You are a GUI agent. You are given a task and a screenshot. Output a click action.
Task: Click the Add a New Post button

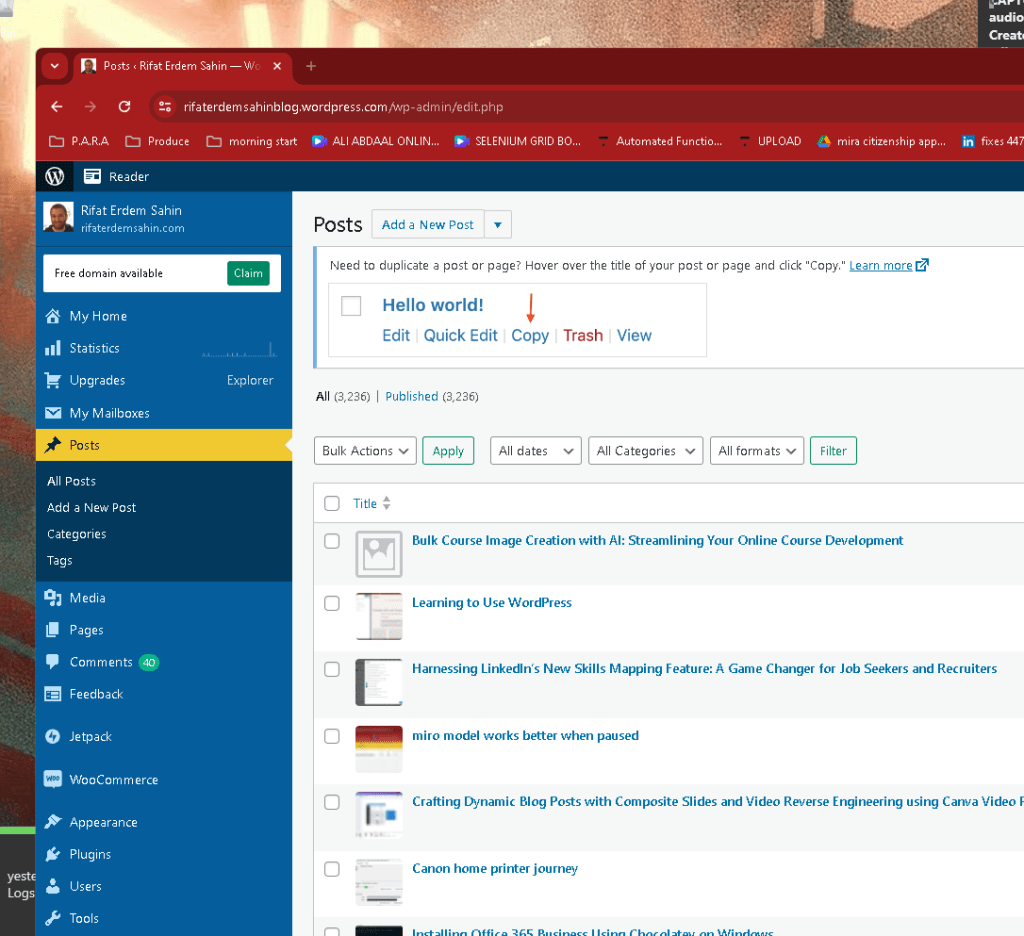[428, 225]
